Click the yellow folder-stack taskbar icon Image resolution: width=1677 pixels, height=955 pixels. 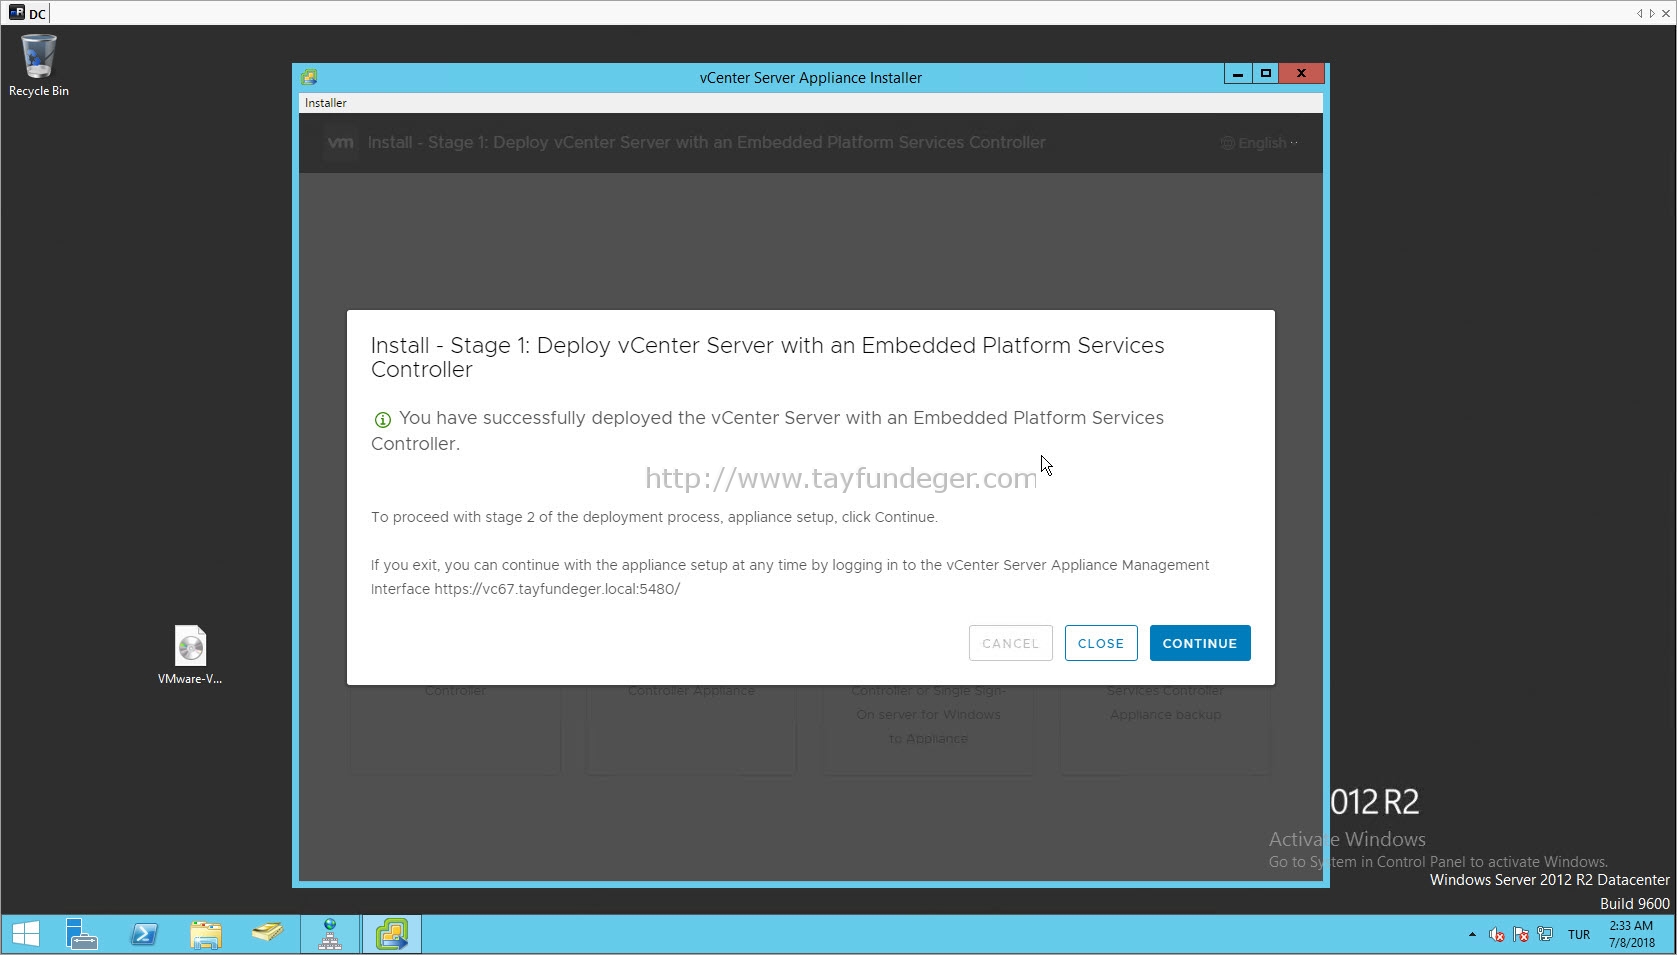click(268, 934)
